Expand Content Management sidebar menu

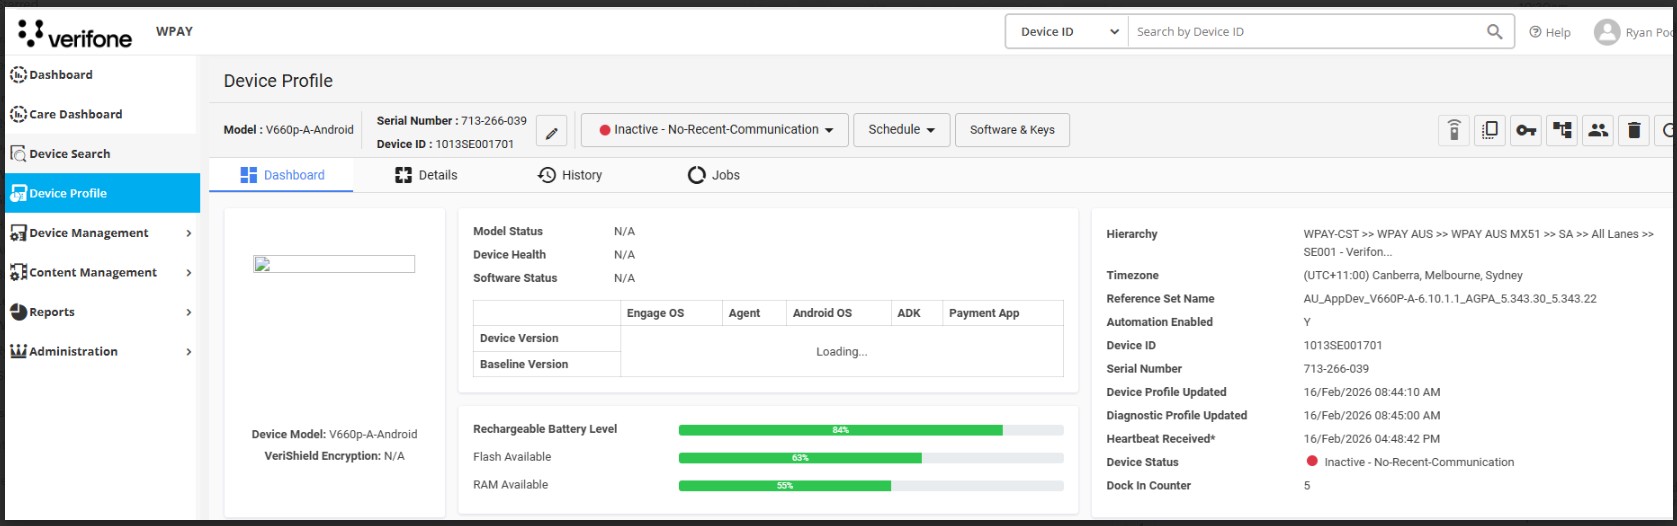[100, 272]
